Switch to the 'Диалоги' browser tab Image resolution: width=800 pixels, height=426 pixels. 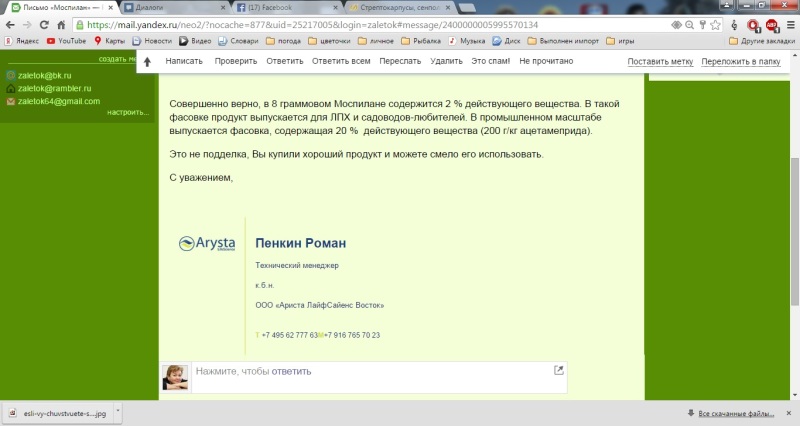coord(165,7)
